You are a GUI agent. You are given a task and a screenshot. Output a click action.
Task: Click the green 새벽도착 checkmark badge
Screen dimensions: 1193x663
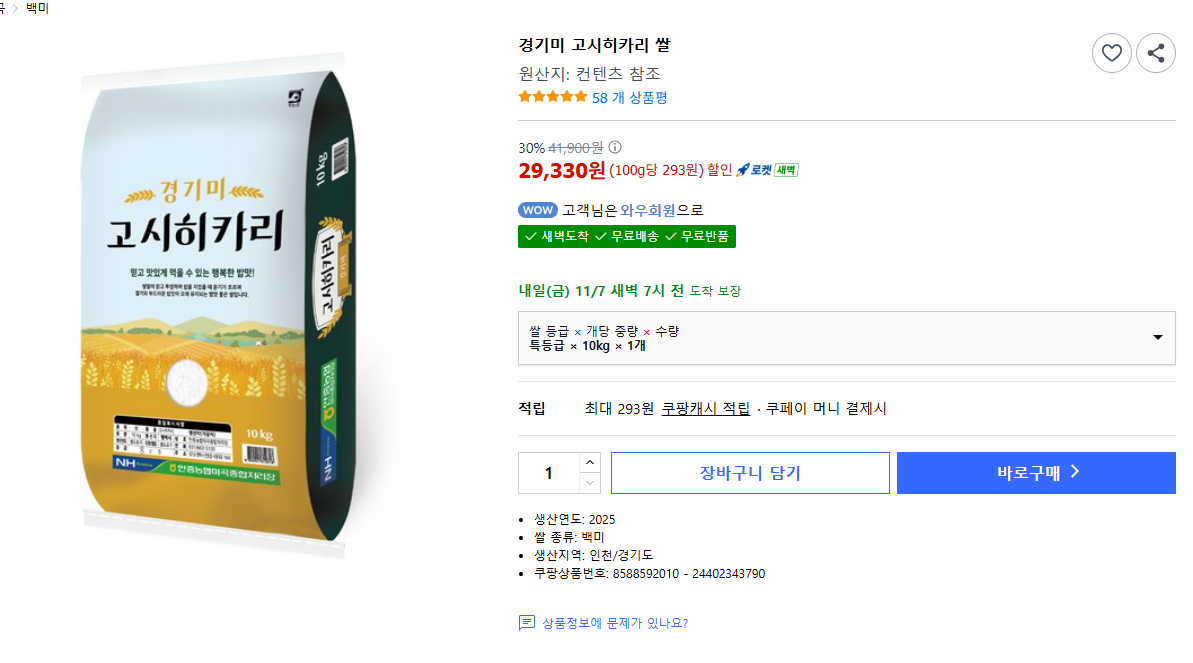555,236
